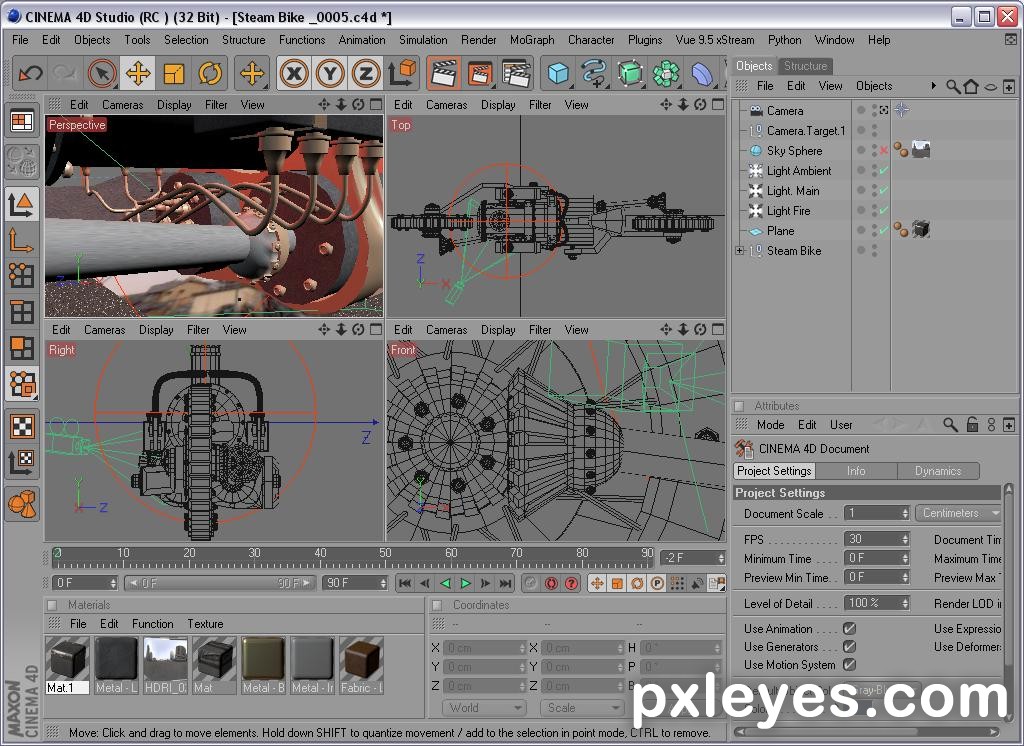Select the Mat.1 material thumbnail
This screenshot has width=1024, height=746.
(67, 665)
